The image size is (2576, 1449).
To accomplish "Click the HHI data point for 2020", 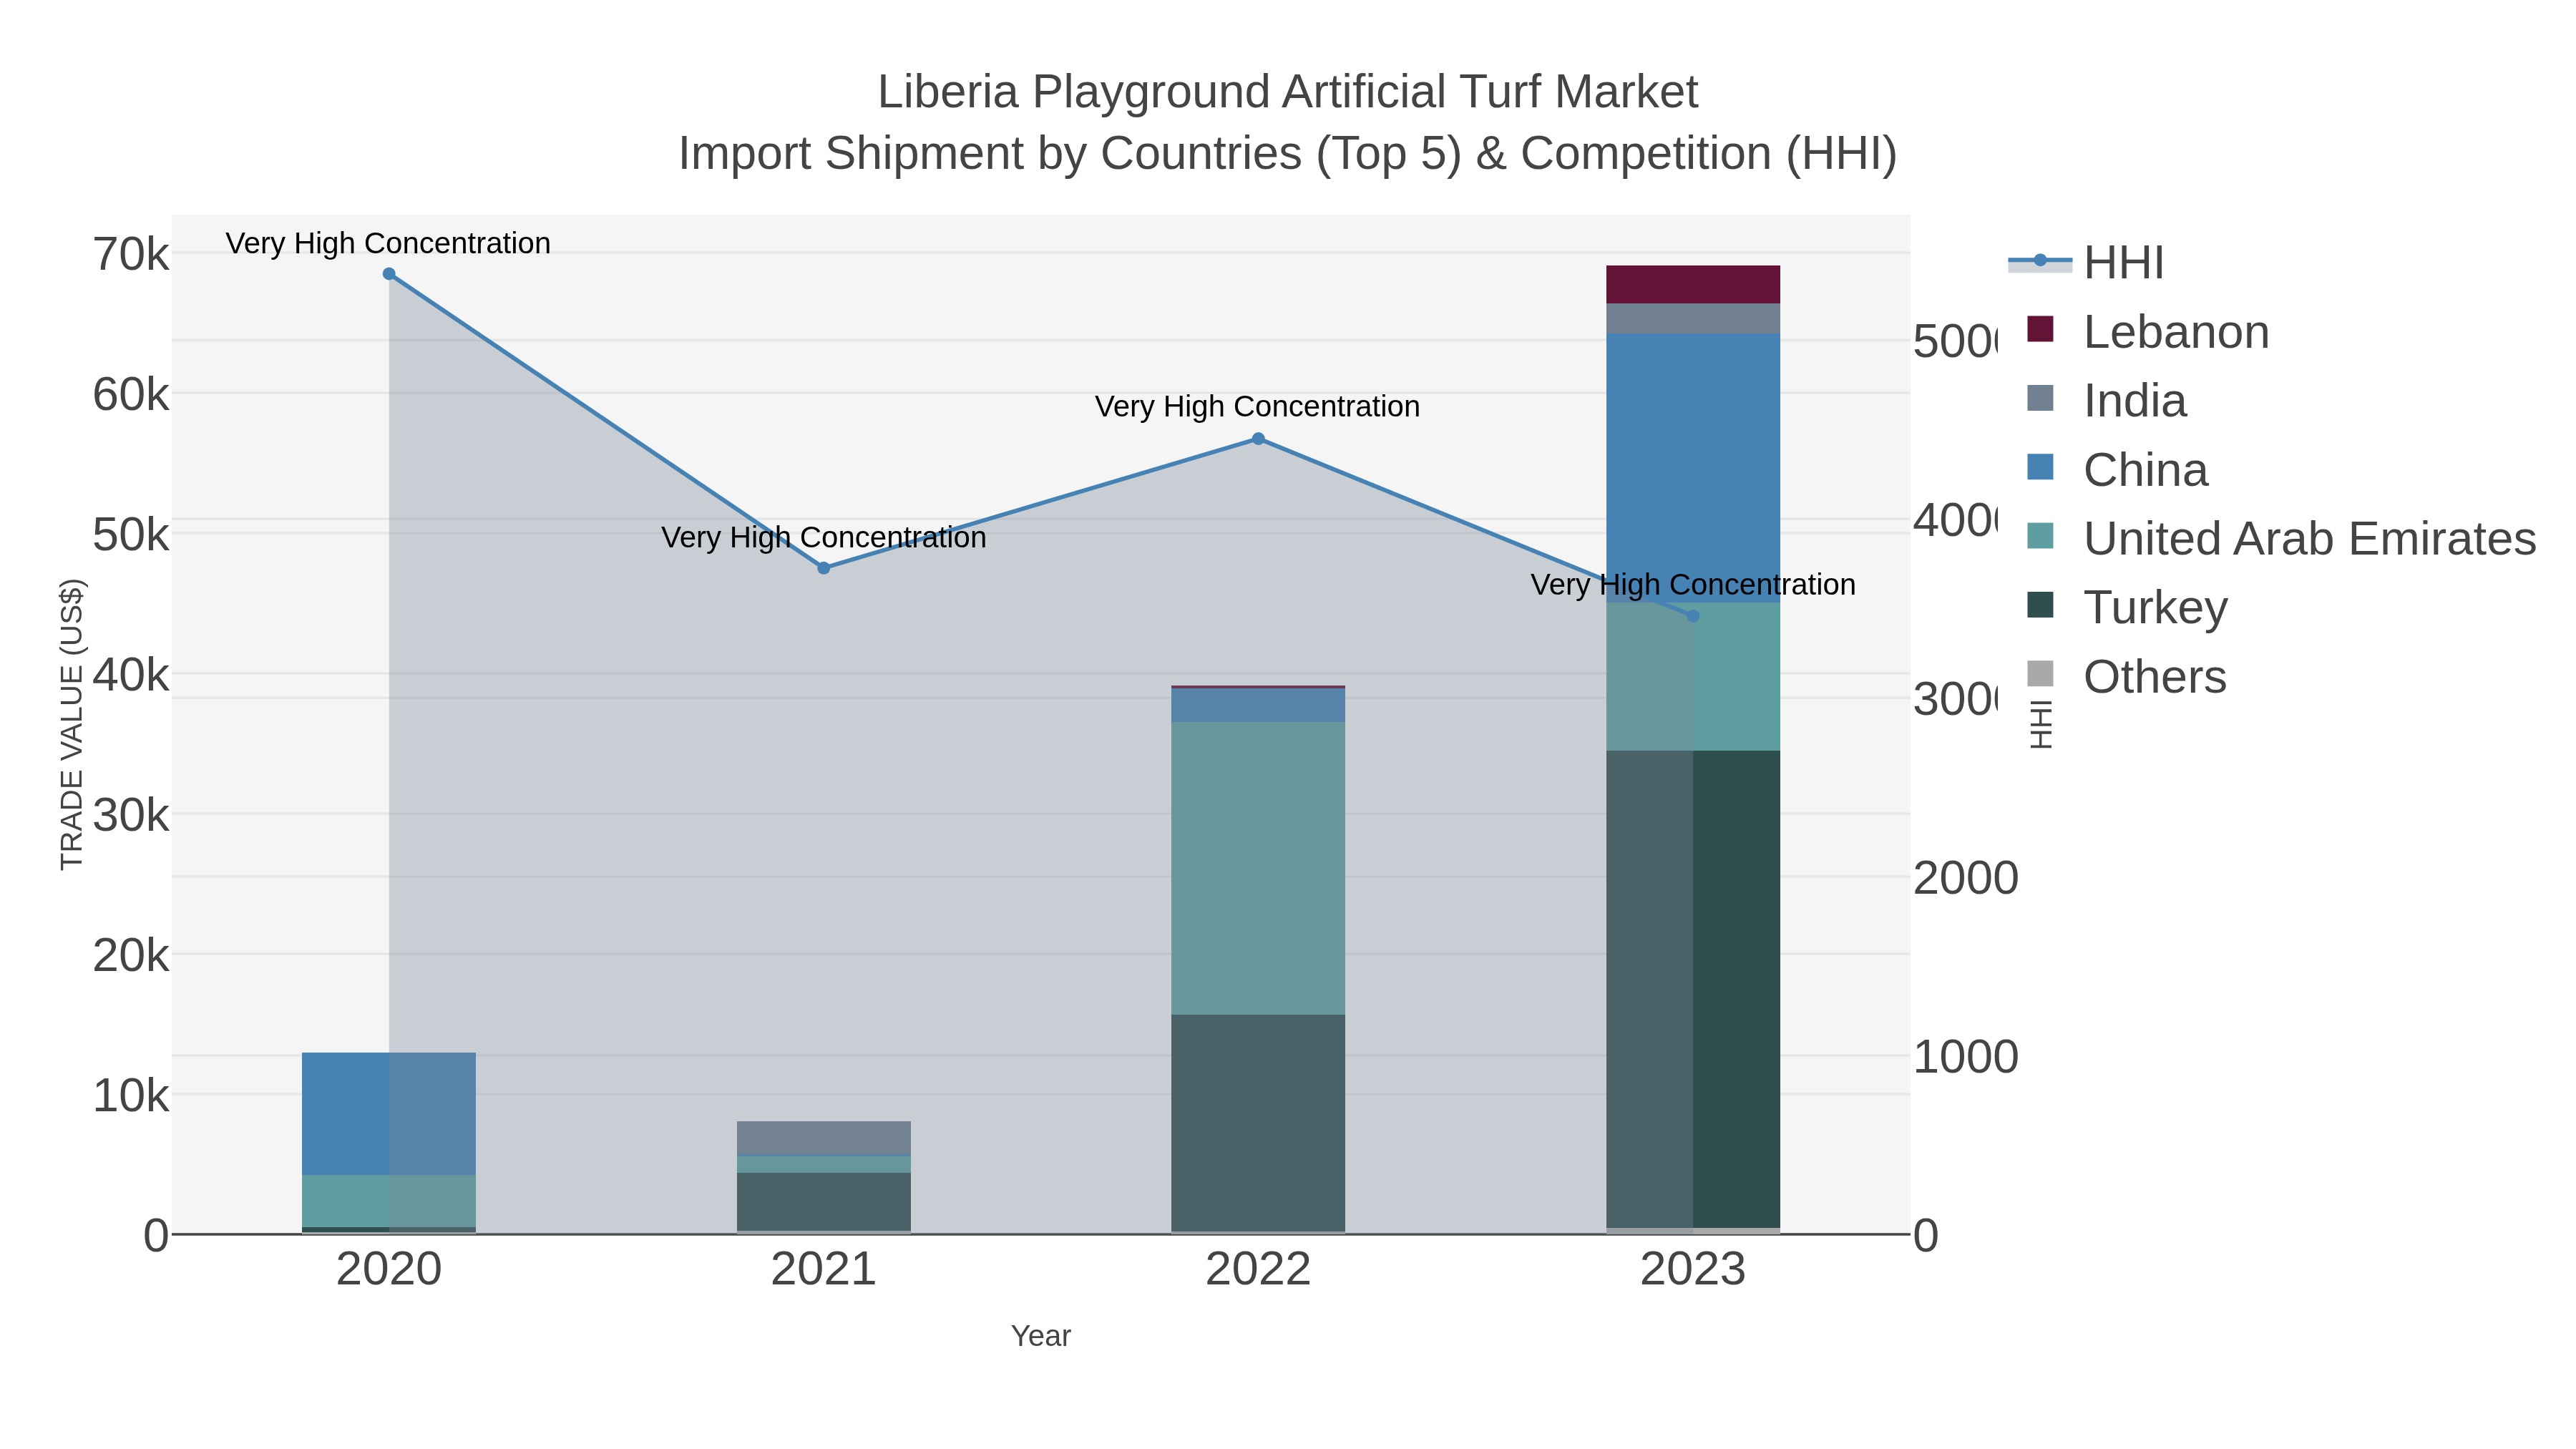I will coord(389,274).
